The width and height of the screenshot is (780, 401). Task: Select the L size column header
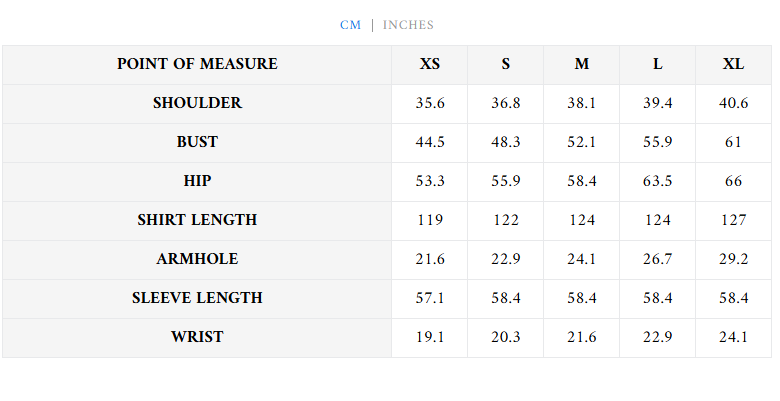(658, 64)
